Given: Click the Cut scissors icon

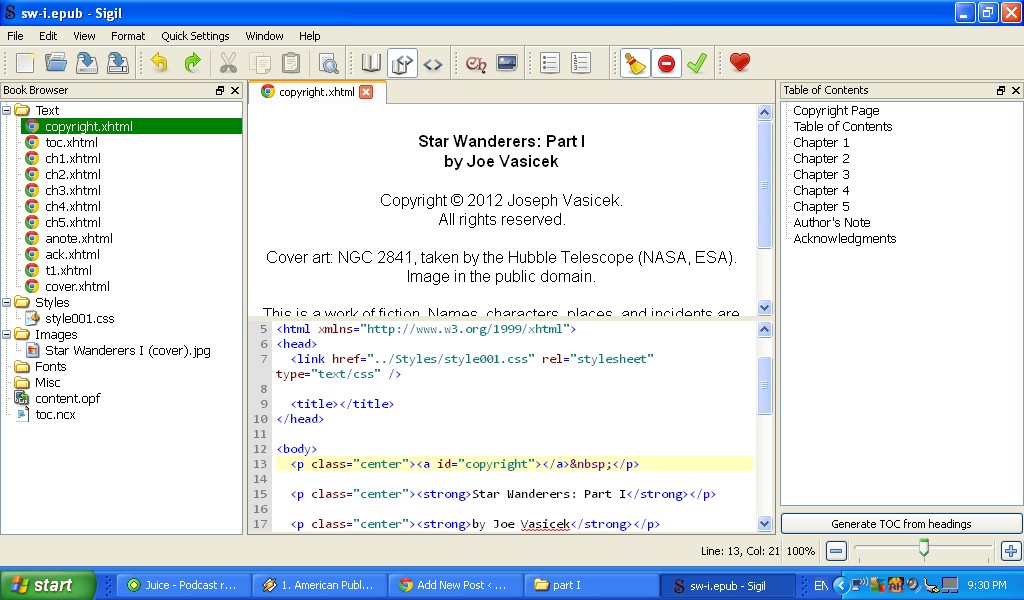Looking at the screenshot, I should (x=228, y=63).
